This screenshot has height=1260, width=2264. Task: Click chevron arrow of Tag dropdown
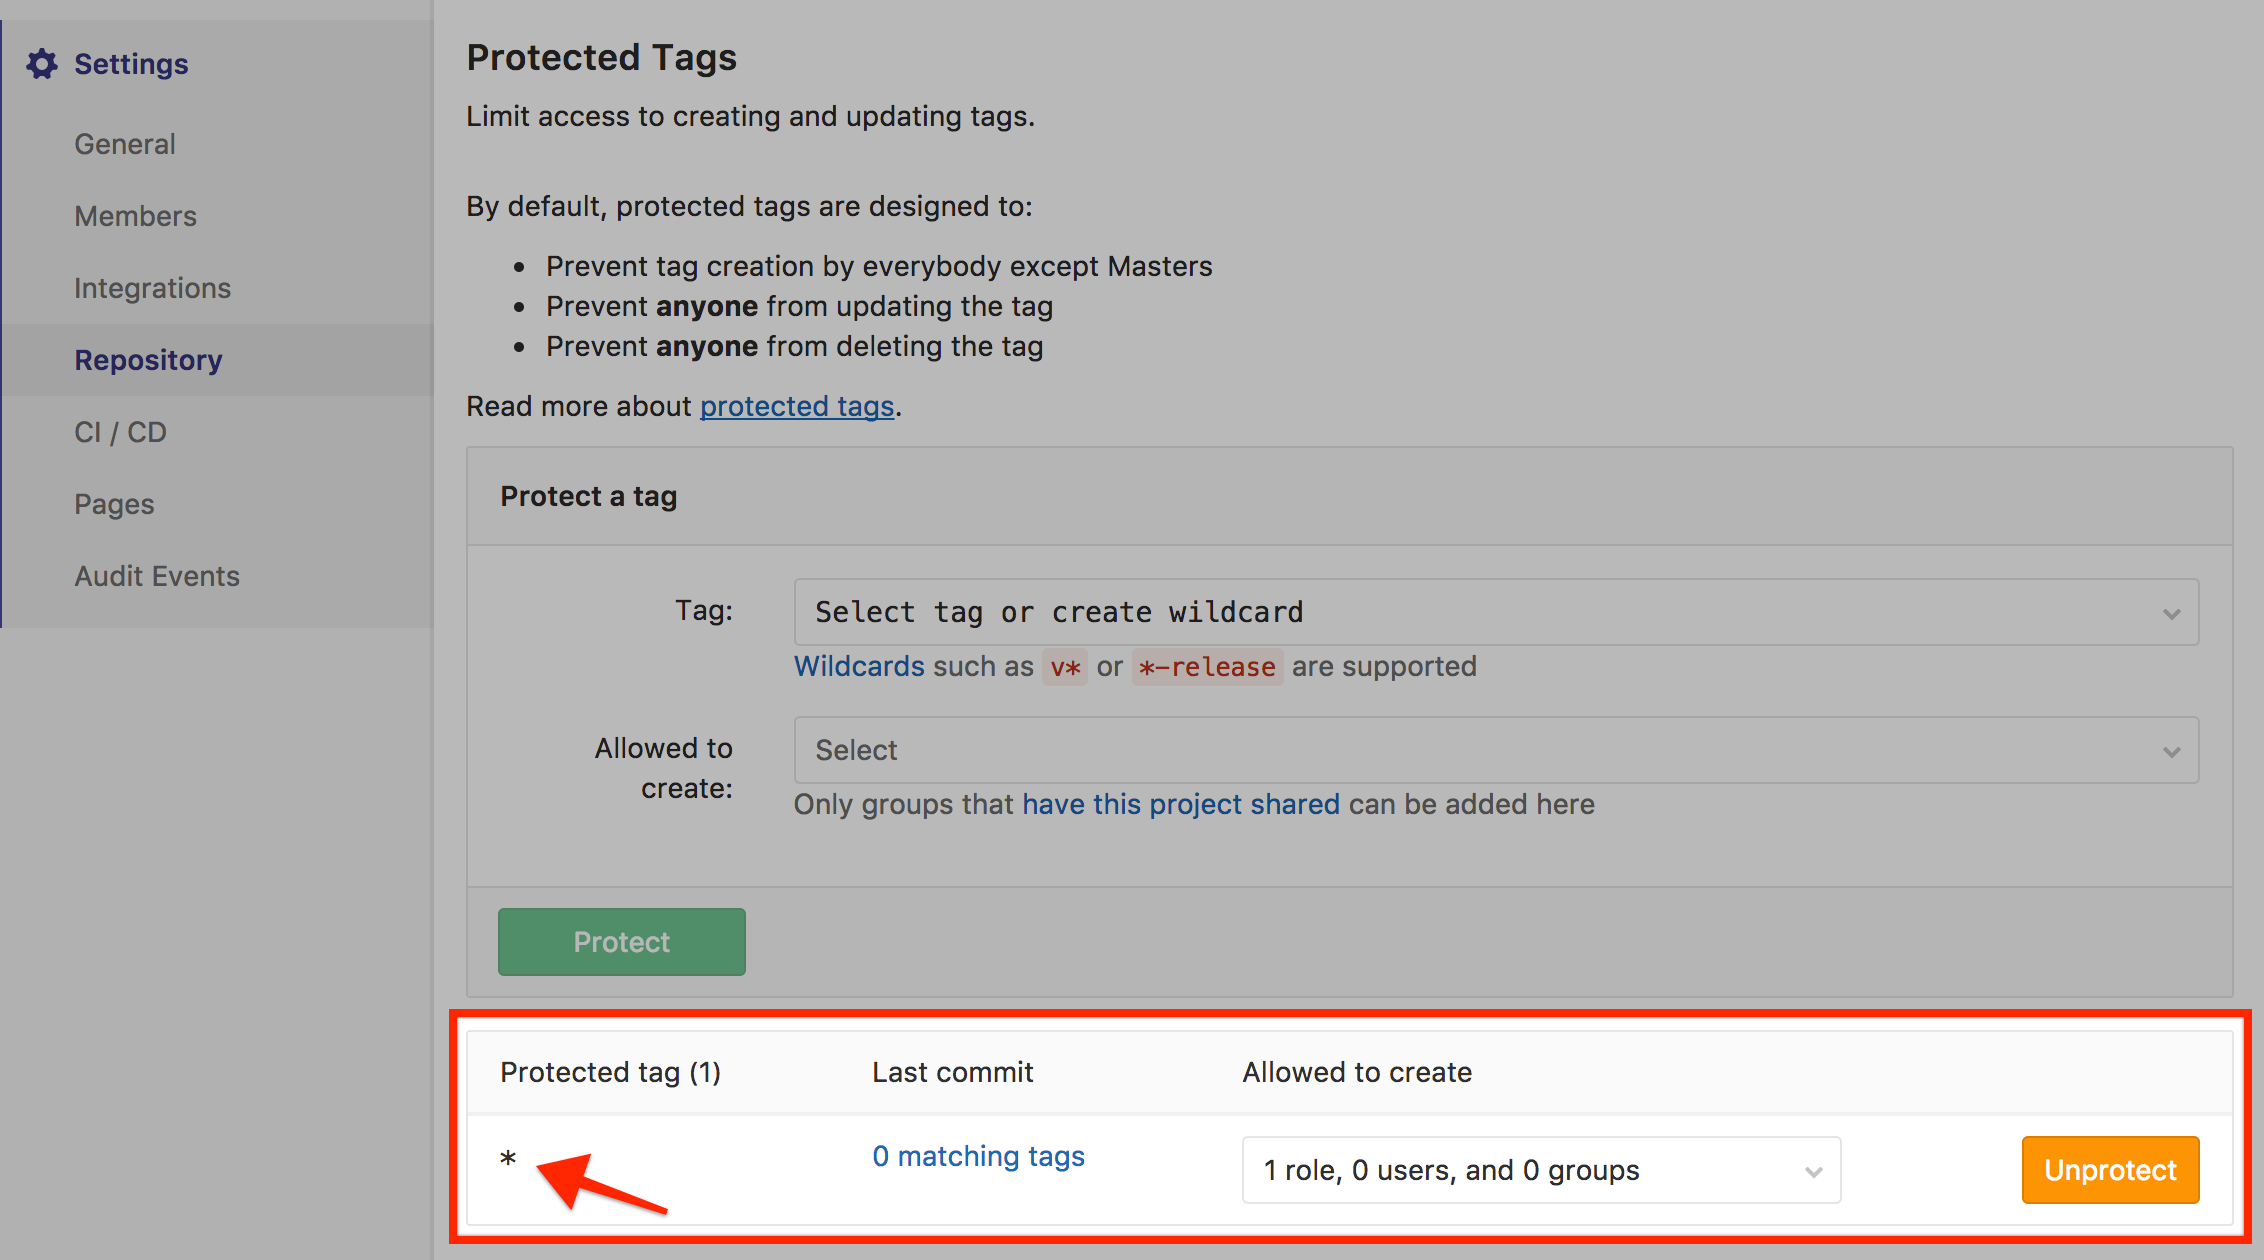2171,613
